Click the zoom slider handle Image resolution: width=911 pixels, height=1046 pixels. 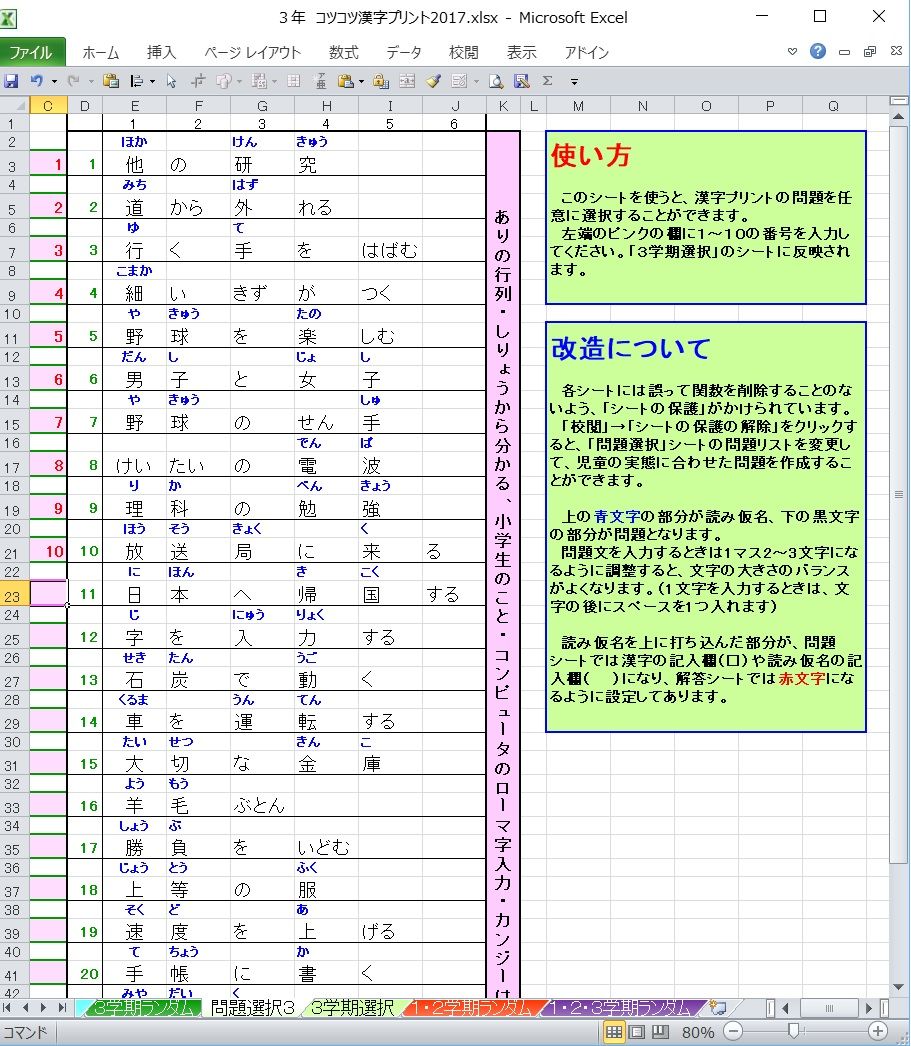794,1032
